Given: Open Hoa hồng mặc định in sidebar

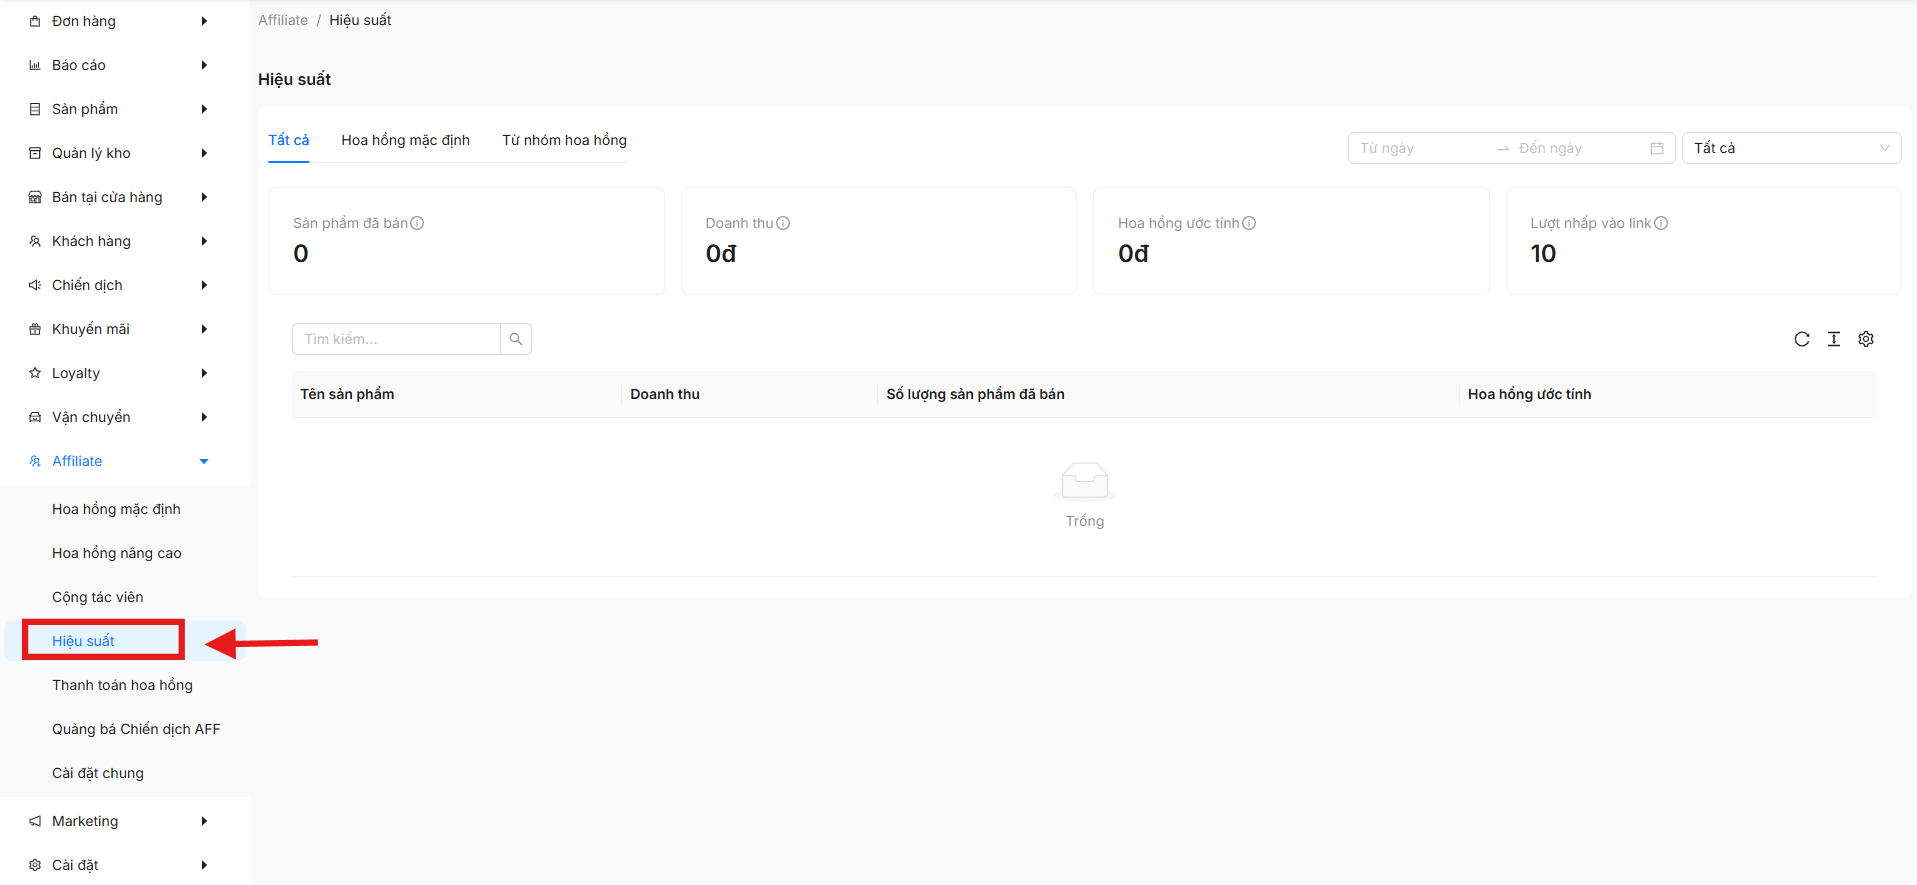Looking at the screenshot, I should [116, 509].
